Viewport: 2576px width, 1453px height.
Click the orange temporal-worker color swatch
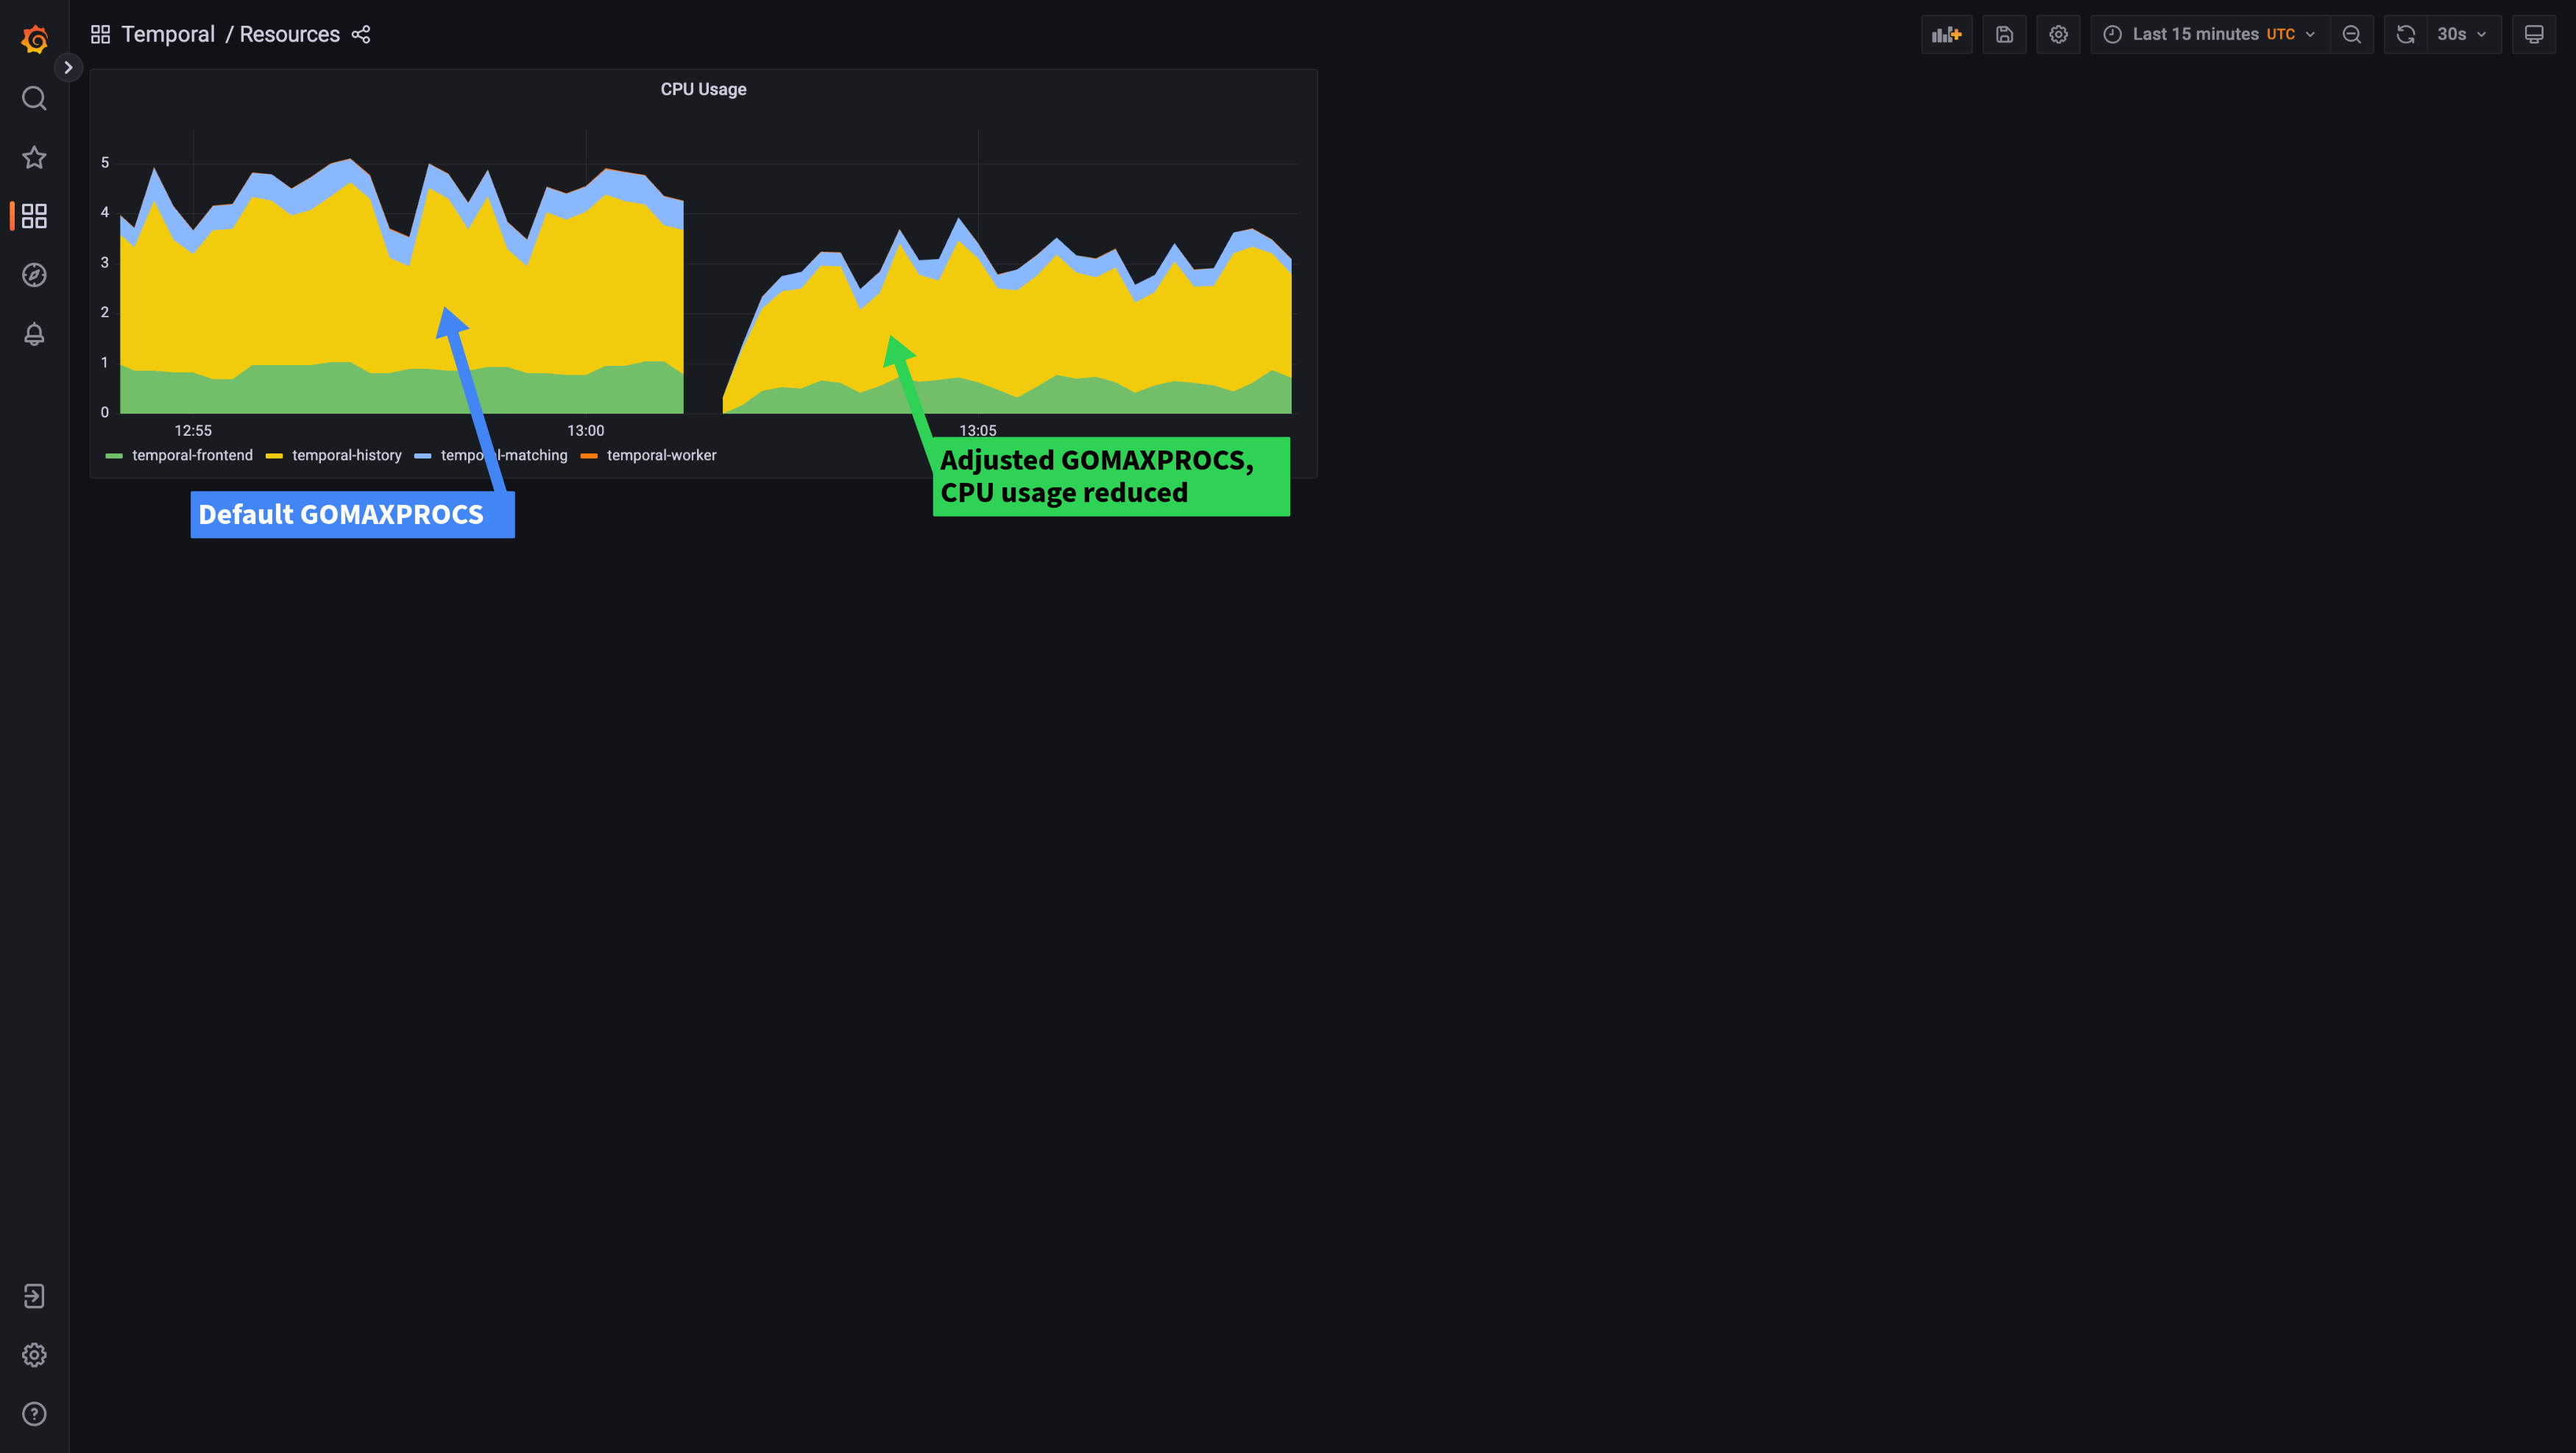pyautogui.click(x=589, y=456)
